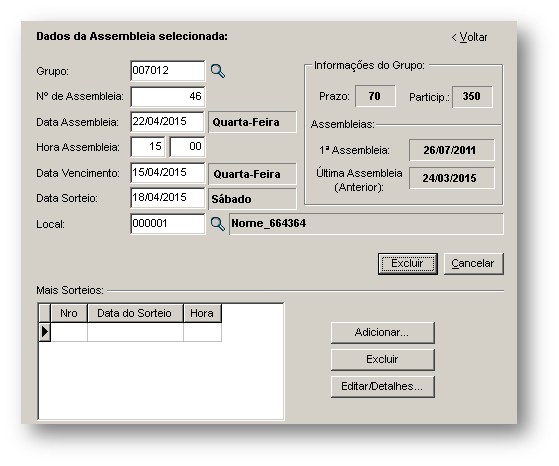
Task: Click the magnifier search icon beside Local
Action: [218, 224]
